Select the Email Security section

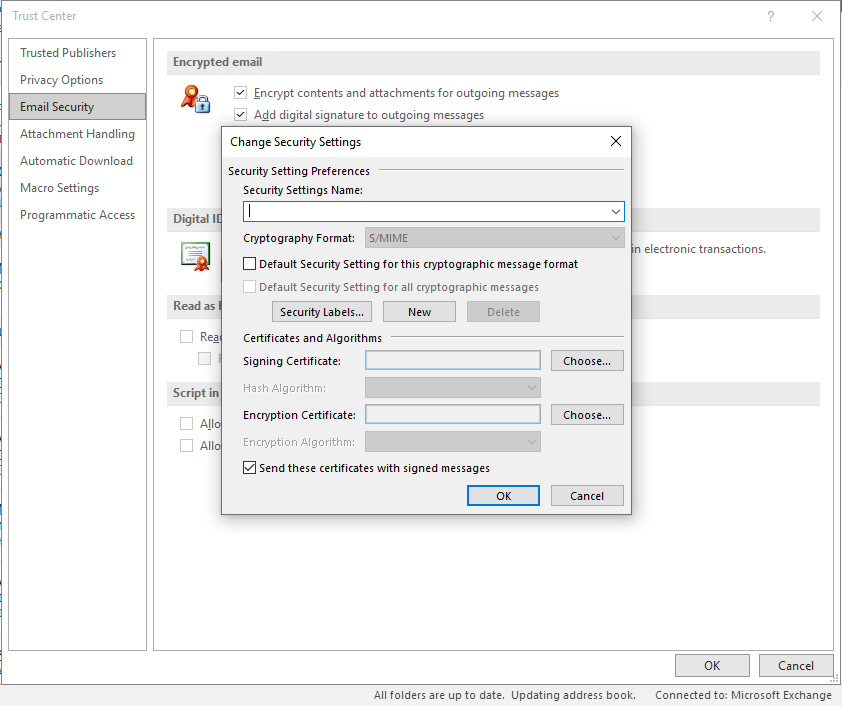pyautogui.click(x=77, y=106)
